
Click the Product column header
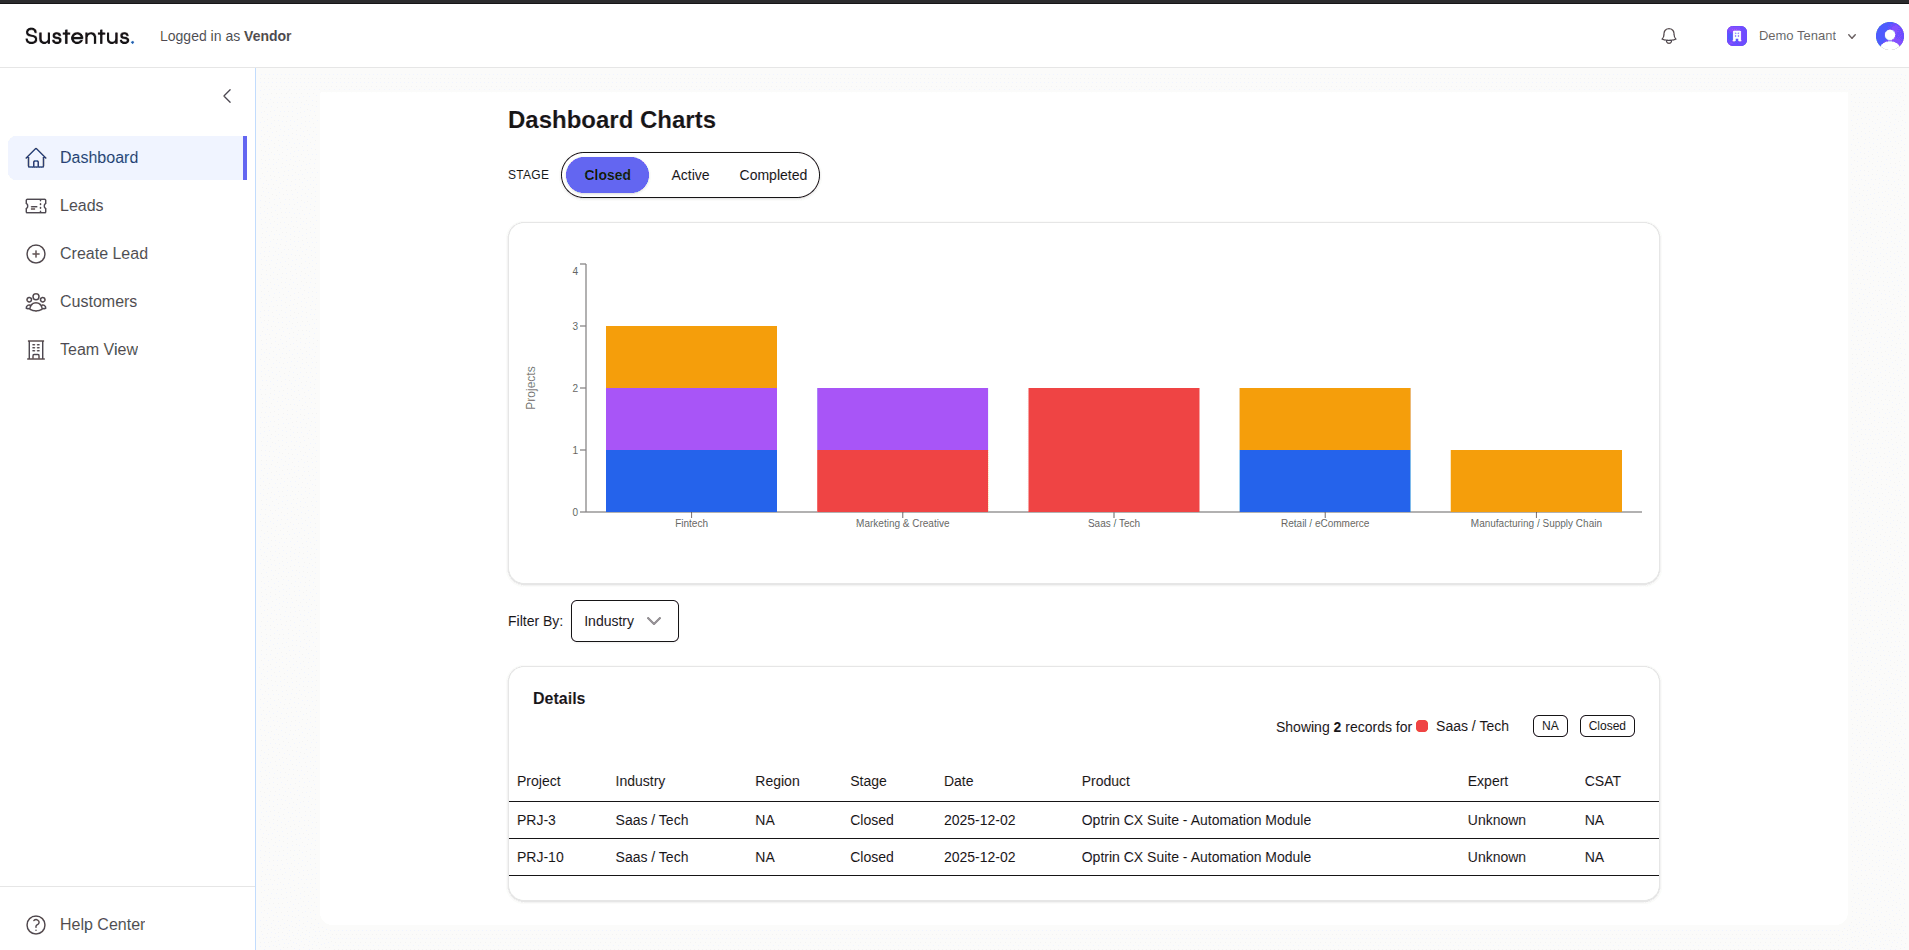(x=1105, y=781)
